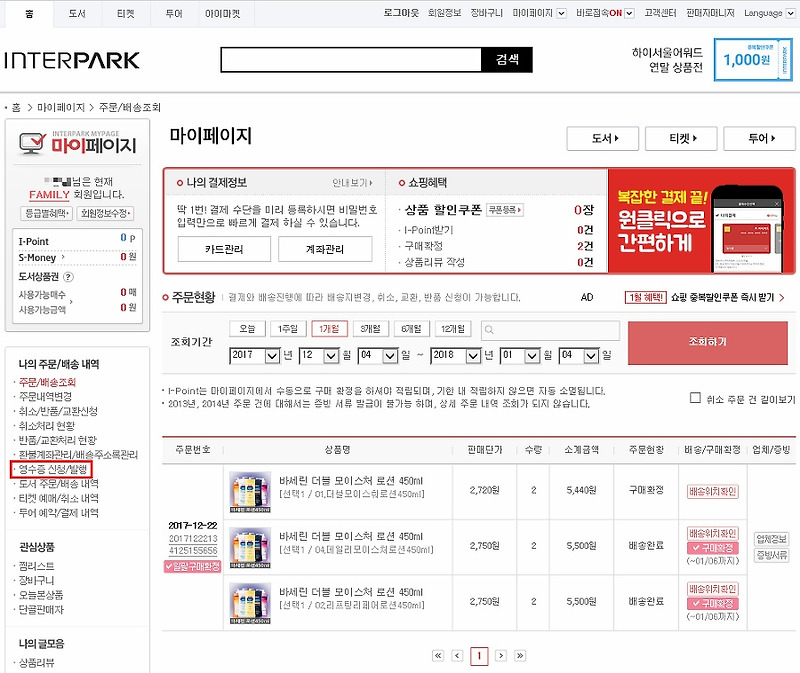Viewport: 800px width, 673px height.
Task: Open 로그아웃 link in top bar
Action: click(401, 13)
